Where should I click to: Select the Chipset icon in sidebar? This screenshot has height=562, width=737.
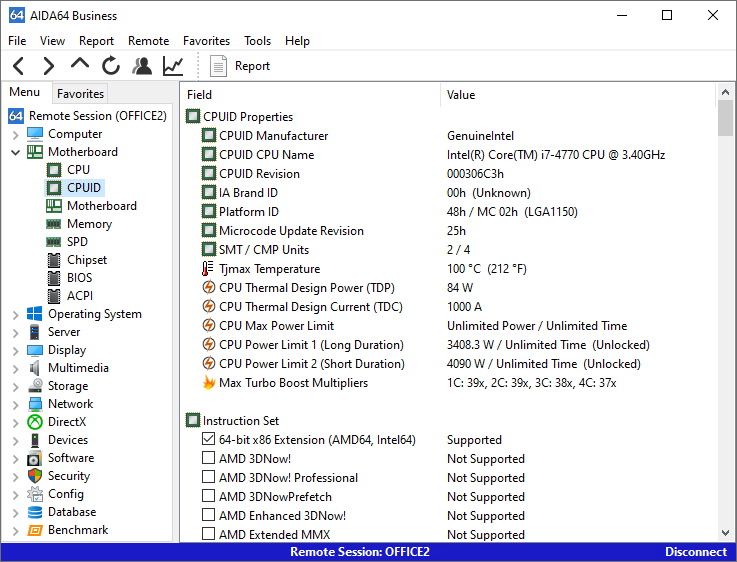[x=54, y=260]
